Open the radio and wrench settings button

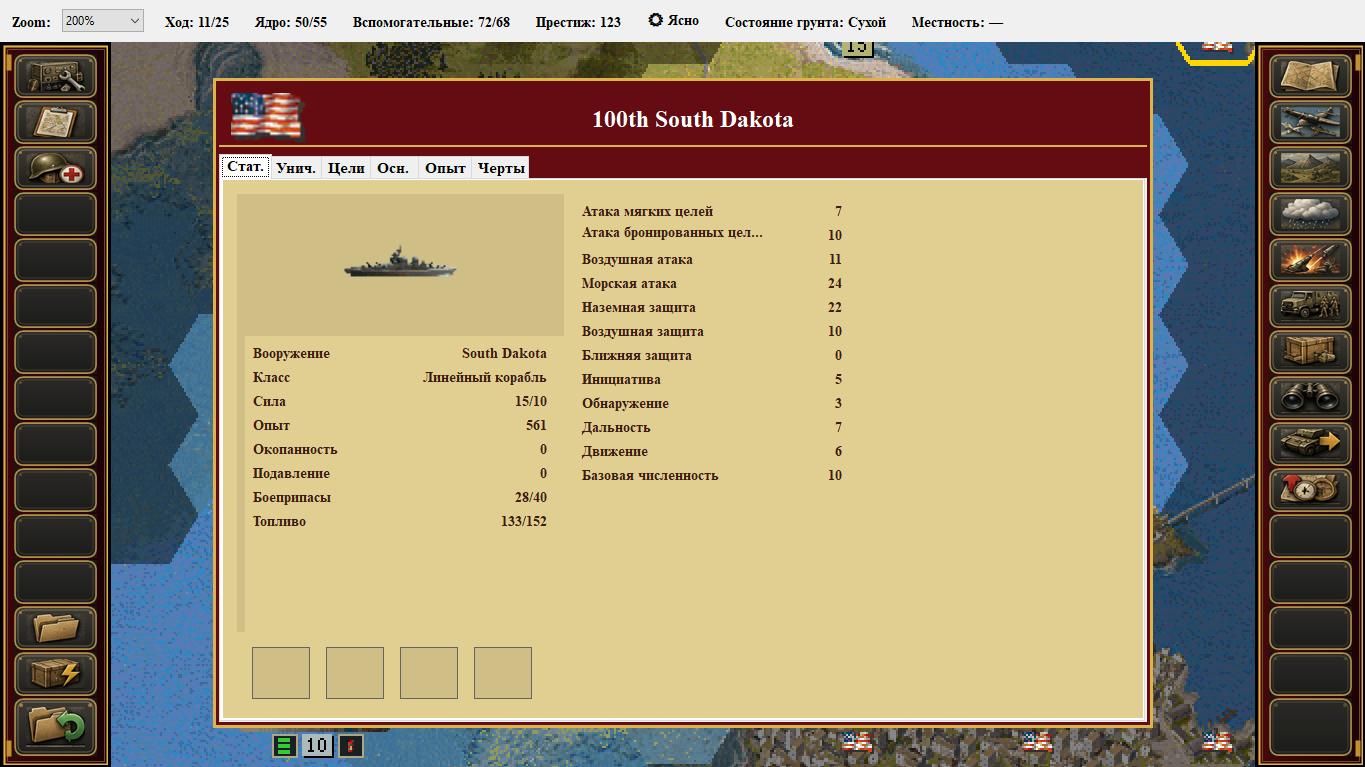click(56, 76)
